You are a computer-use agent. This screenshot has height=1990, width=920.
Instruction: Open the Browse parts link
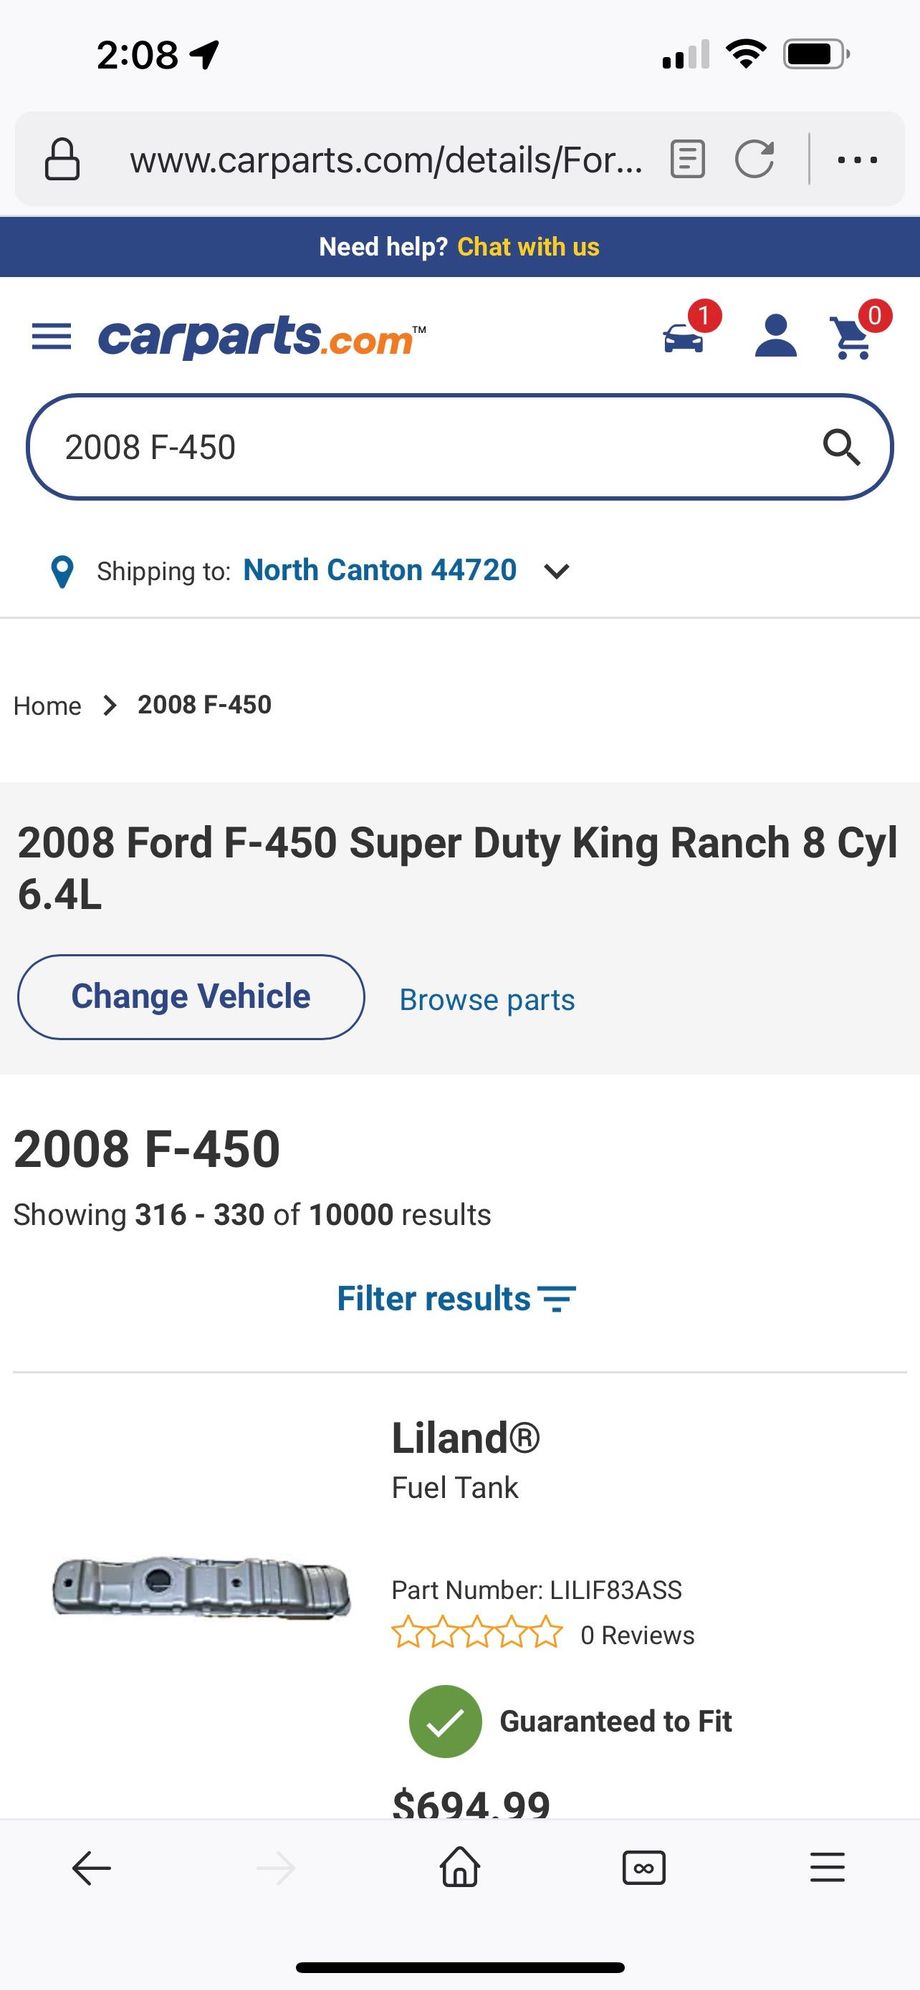tap(487, 1000)
